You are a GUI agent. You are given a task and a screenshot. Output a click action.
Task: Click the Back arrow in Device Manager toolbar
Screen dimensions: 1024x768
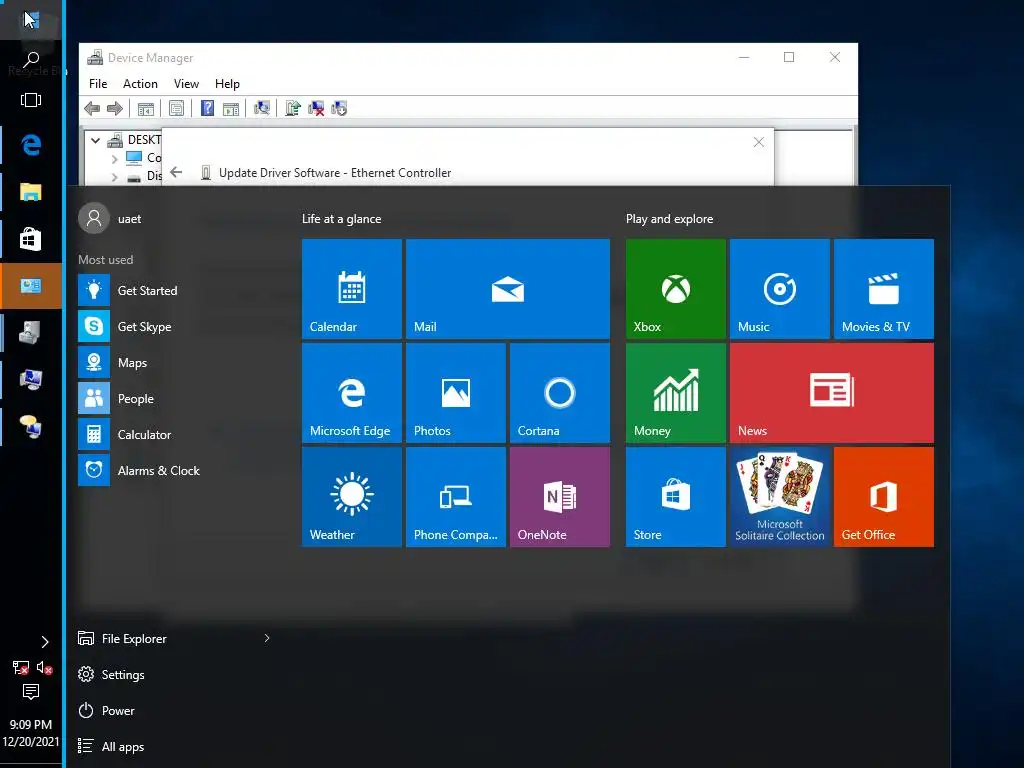[92, 108]
